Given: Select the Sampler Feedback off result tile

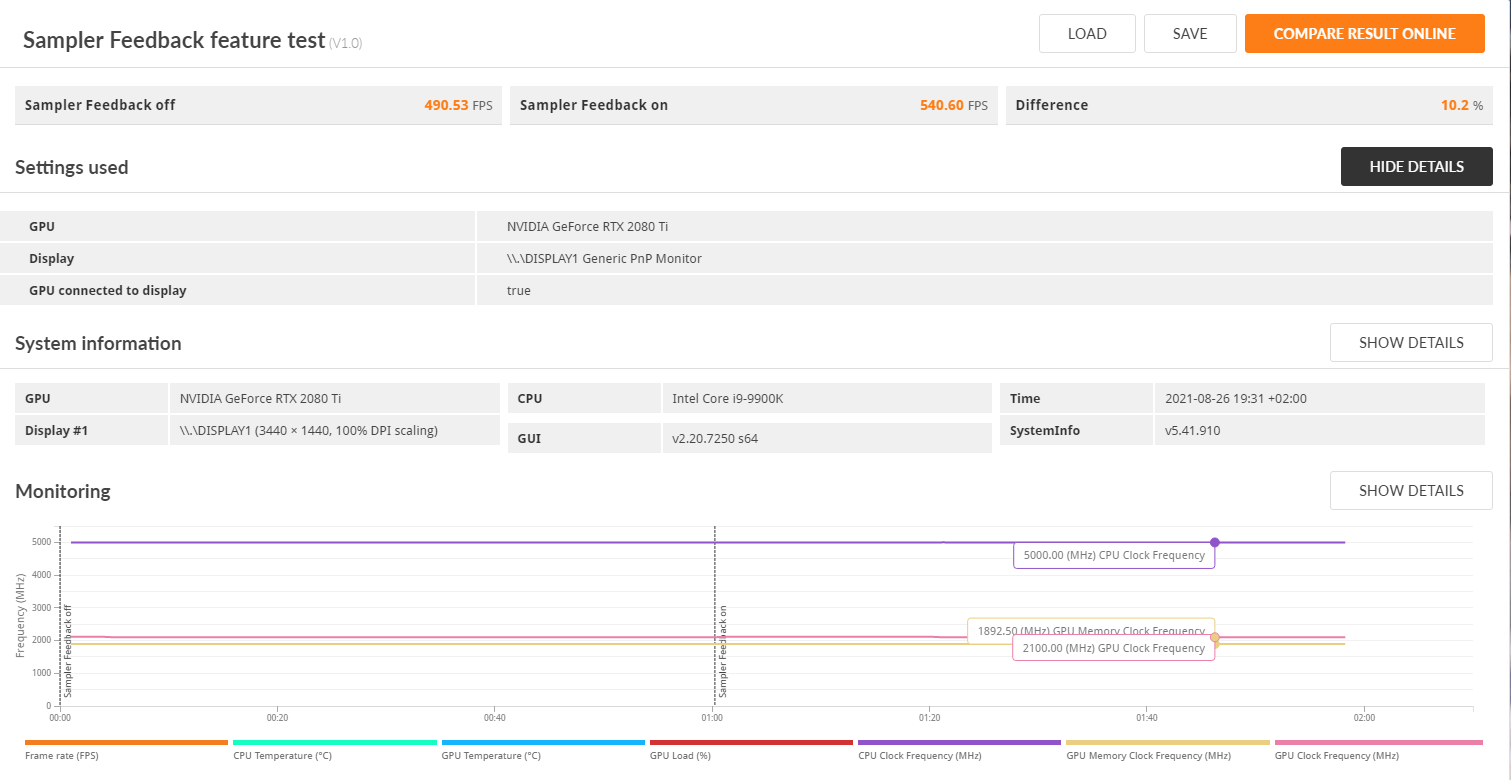Looking at the screenshot, I should [258, 105].
